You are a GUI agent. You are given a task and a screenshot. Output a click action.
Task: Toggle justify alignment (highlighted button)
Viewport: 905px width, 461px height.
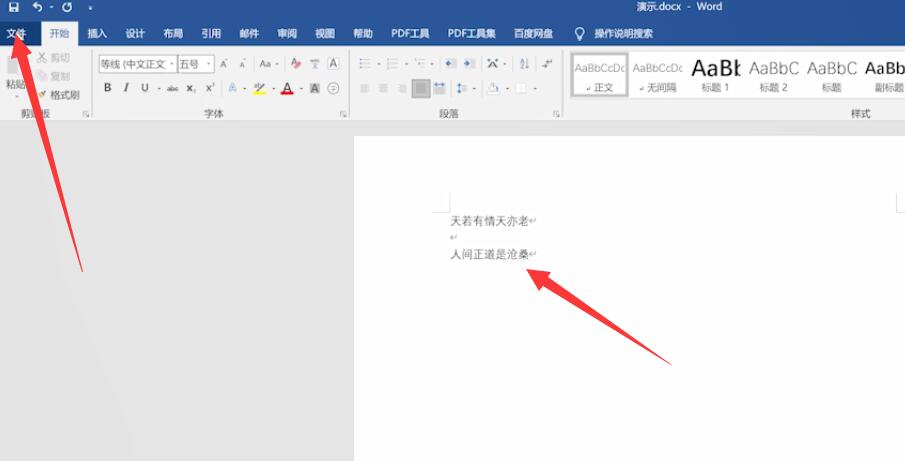(x=421, y=88)
